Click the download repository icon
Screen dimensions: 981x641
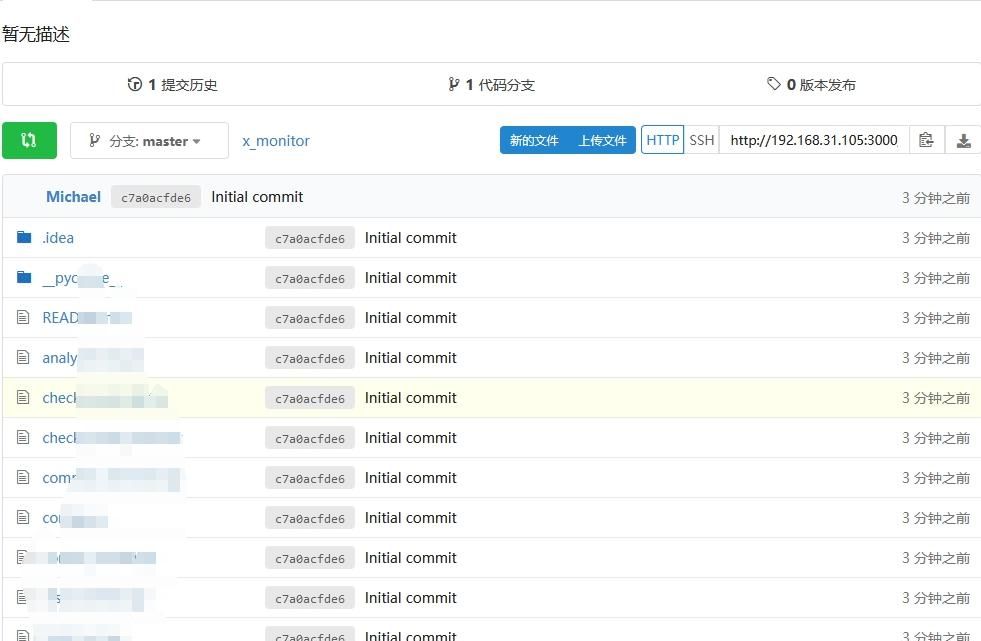click(963, 141)
